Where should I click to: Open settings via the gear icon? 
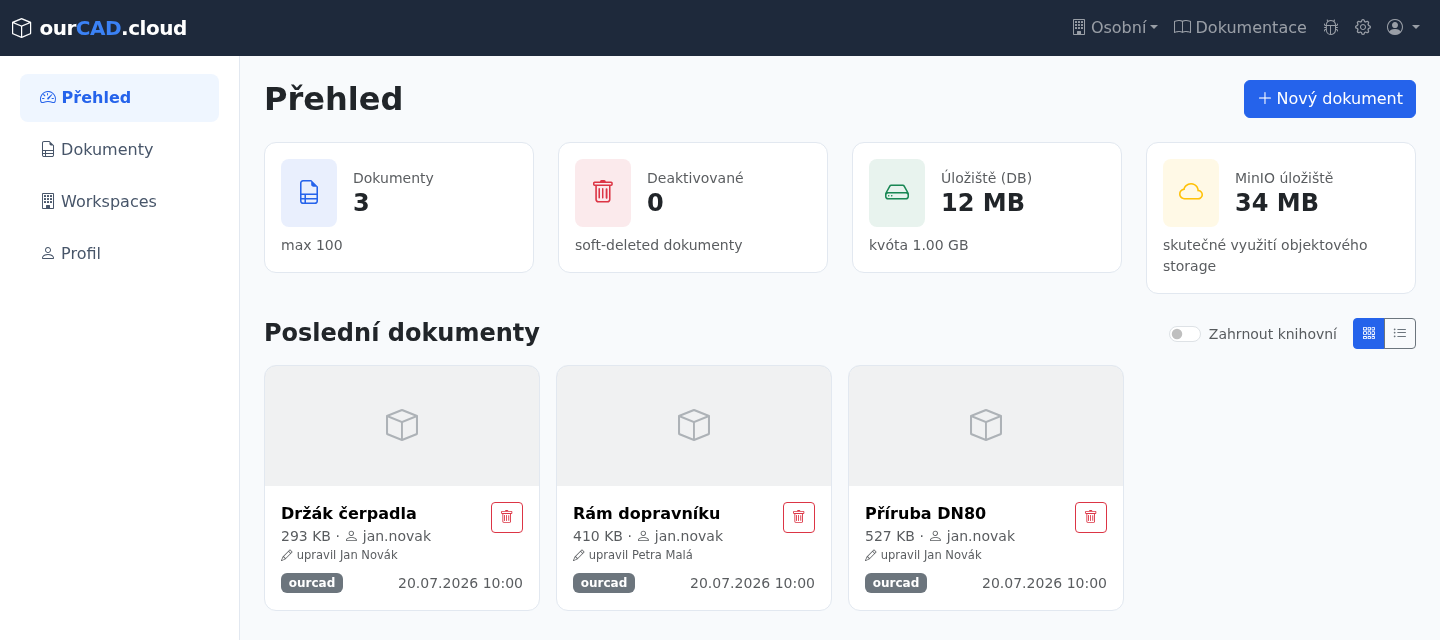pos(1363,27)
